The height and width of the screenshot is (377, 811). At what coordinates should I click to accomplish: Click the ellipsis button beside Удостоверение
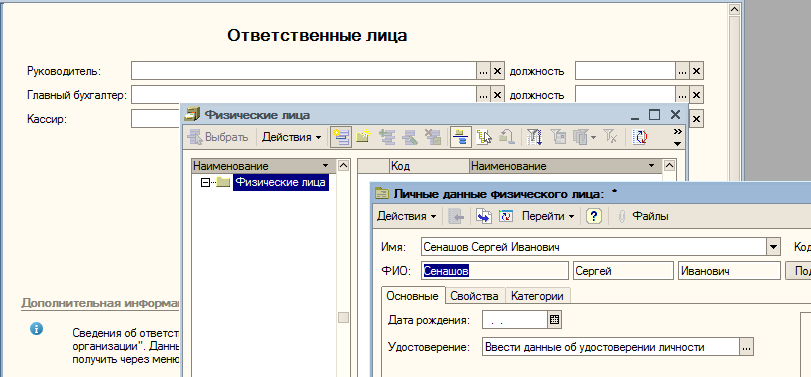click(746, 347)
